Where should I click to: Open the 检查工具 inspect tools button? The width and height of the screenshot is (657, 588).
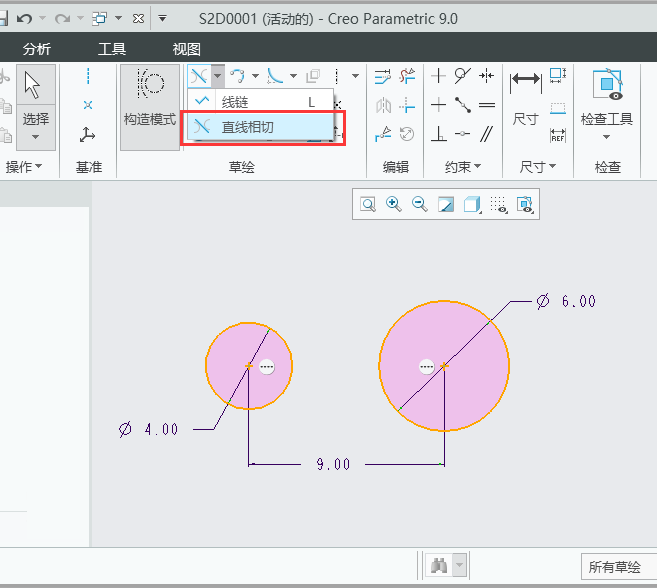coord(607,105)
